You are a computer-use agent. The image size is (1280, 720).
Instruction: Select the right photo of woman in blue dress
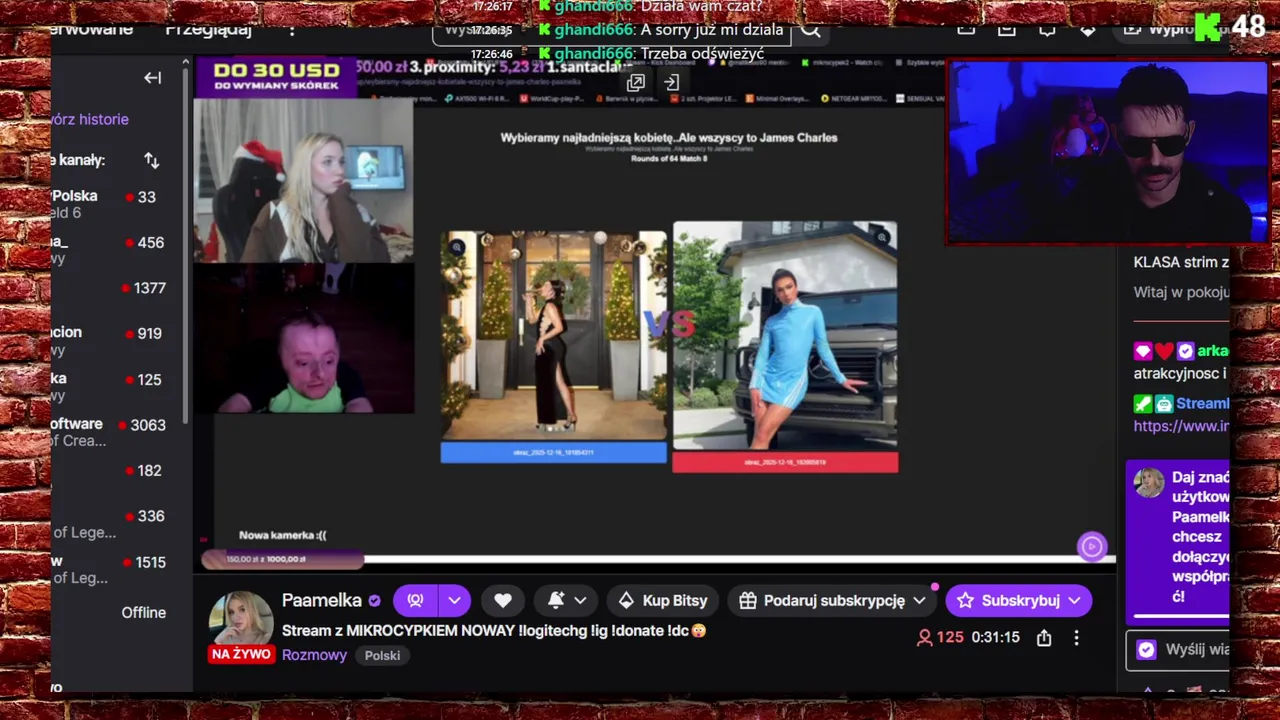(785, 335)
